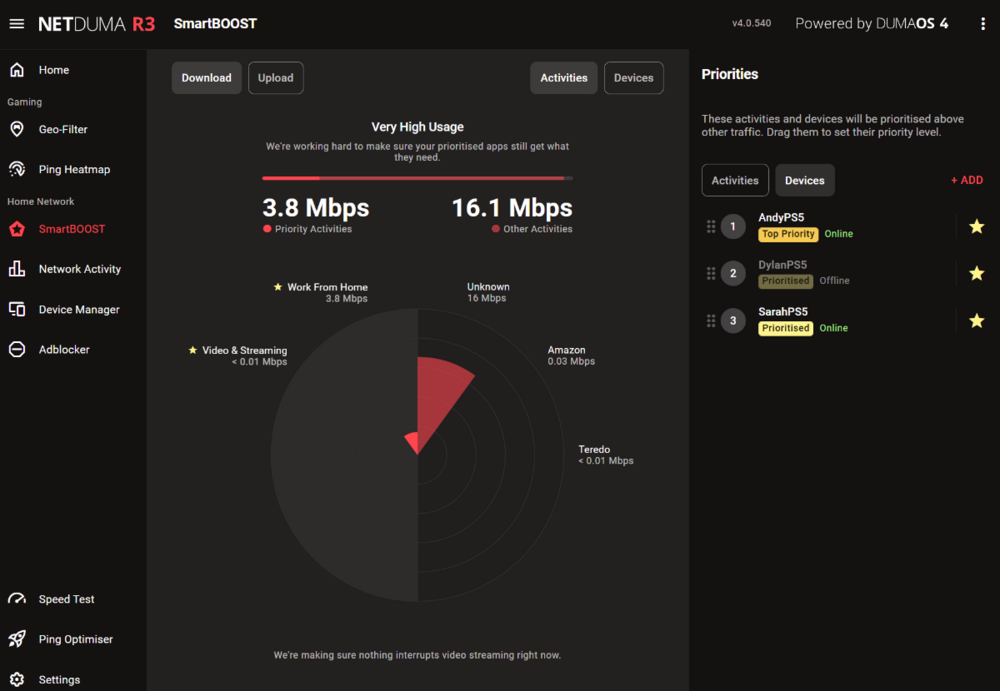Open the Home page label
Image resolution: width=1000 pixels, height=691 pixels.
pyautogui.click(x=54, y=70)
